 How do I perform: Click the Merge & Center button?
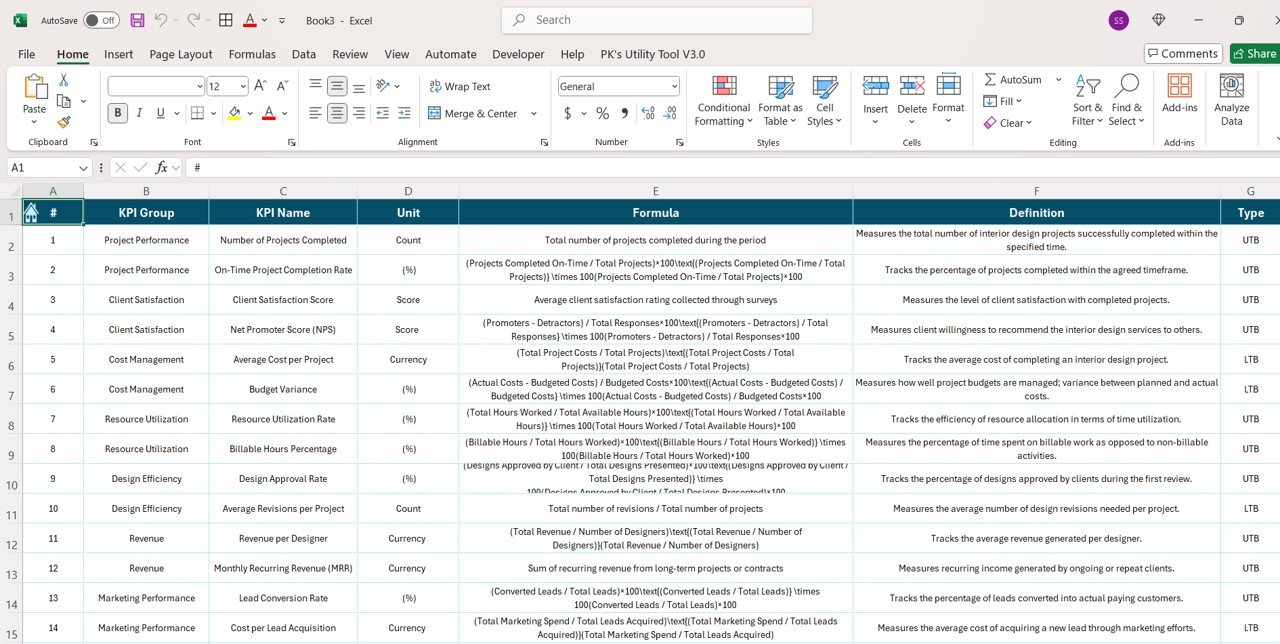(473, 113)
